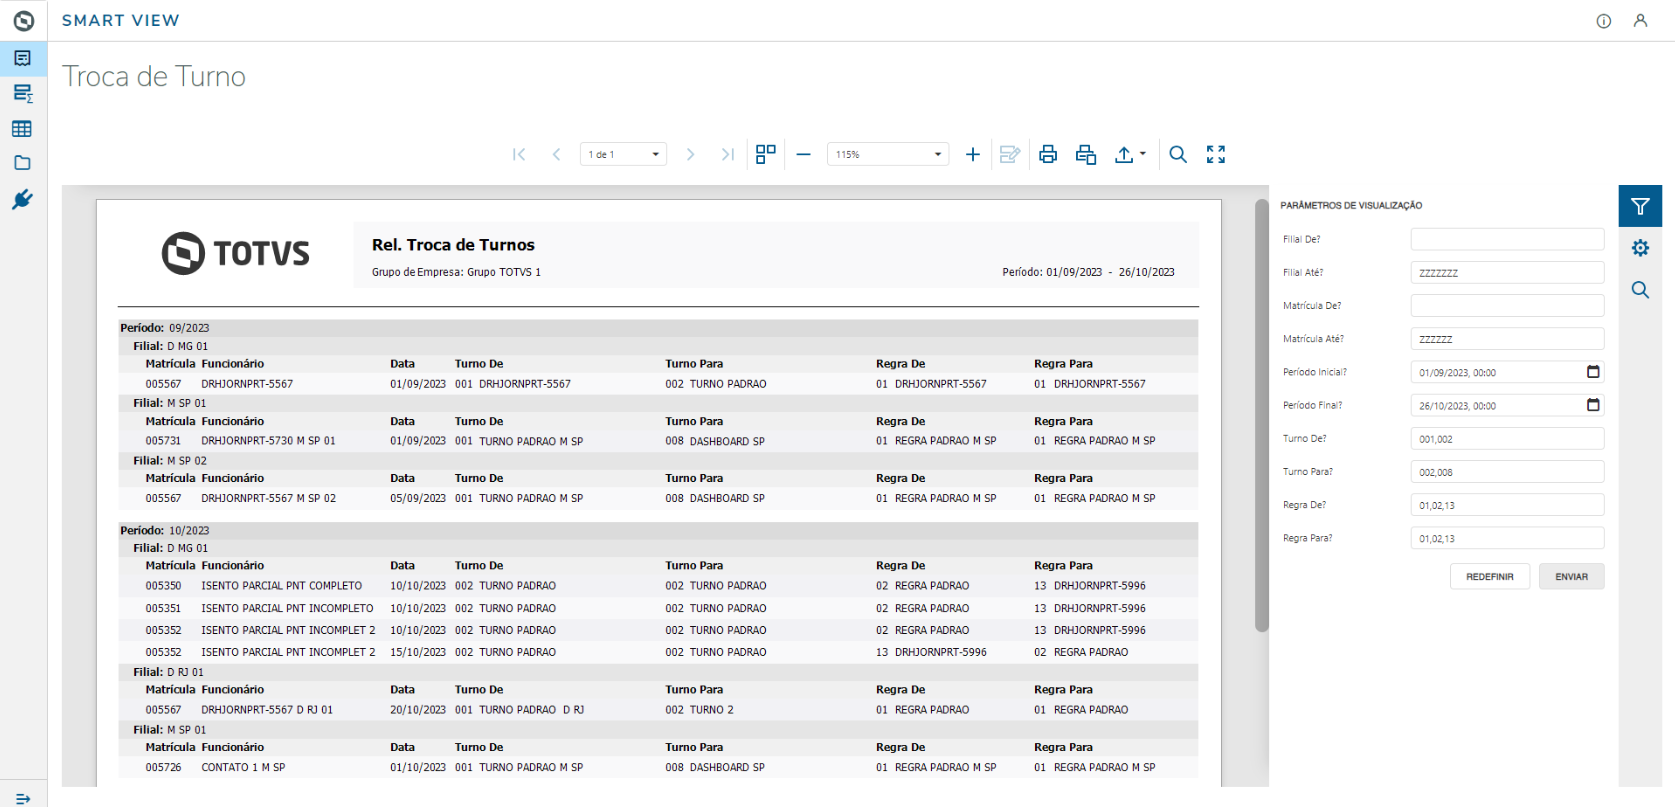Search in report with toolbar magnifier

[1178, 154]
